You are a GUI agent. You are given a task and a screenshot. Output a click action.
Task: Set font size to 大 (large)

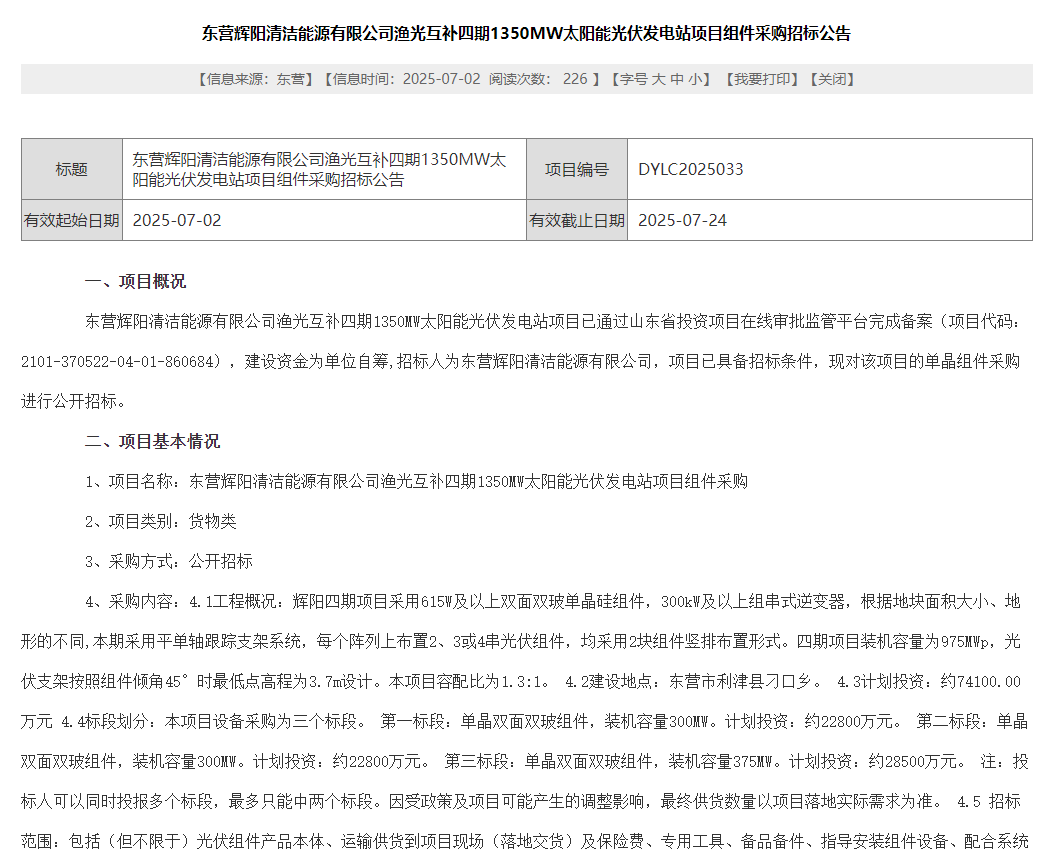click(x=659, y=79)
